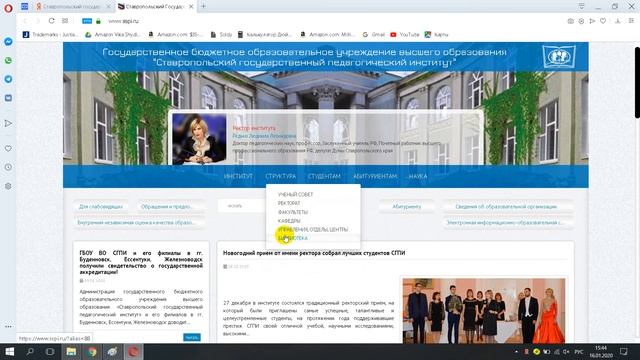Open a new tab with plus button
The width and height of the screenshot is (640, 360).
tap(203, 6)
